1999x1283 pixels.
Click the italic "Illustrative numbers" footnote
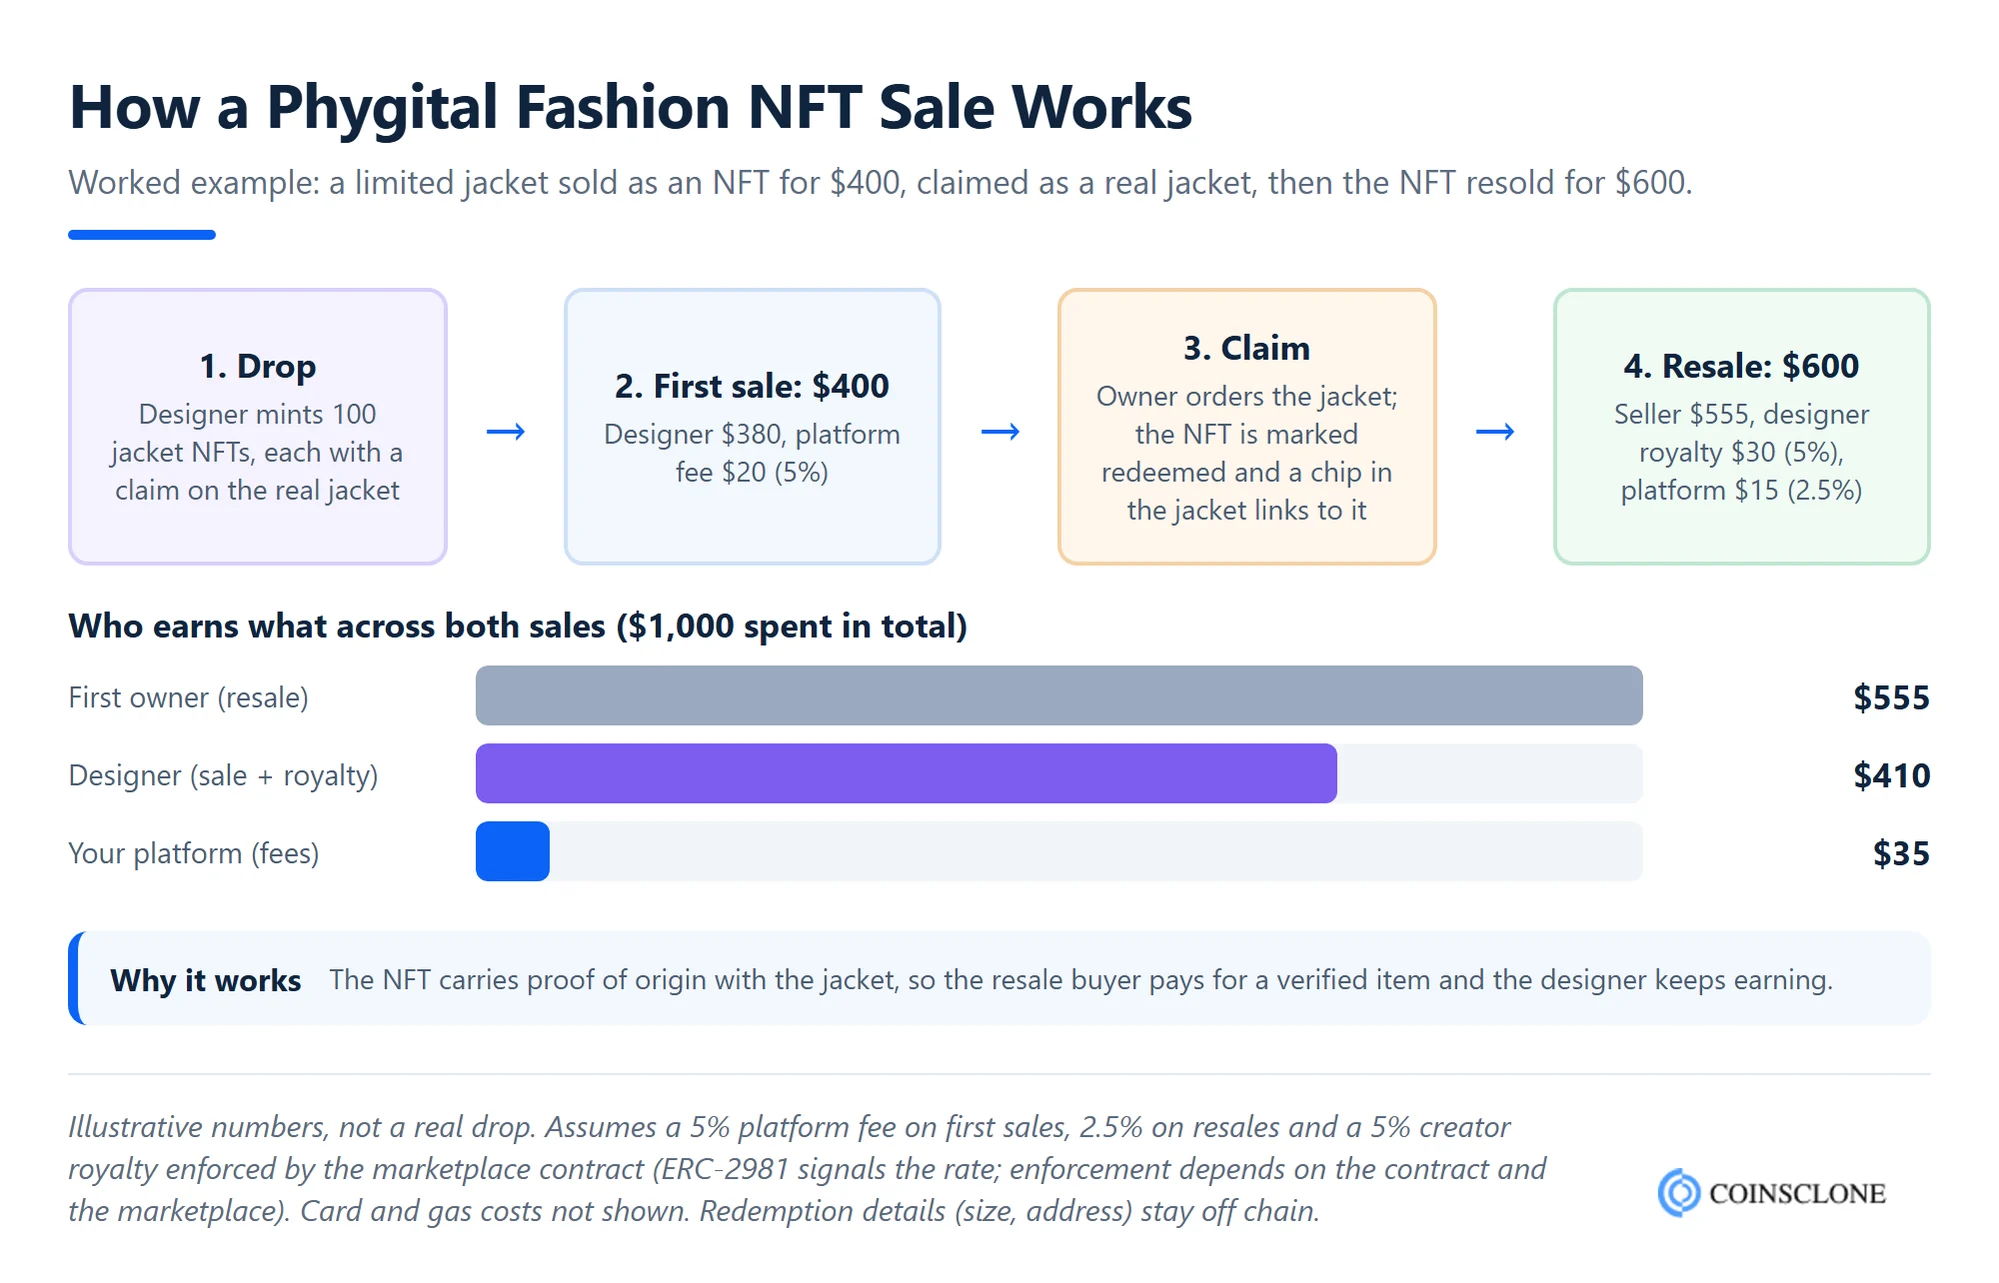tap(807, 1169)
